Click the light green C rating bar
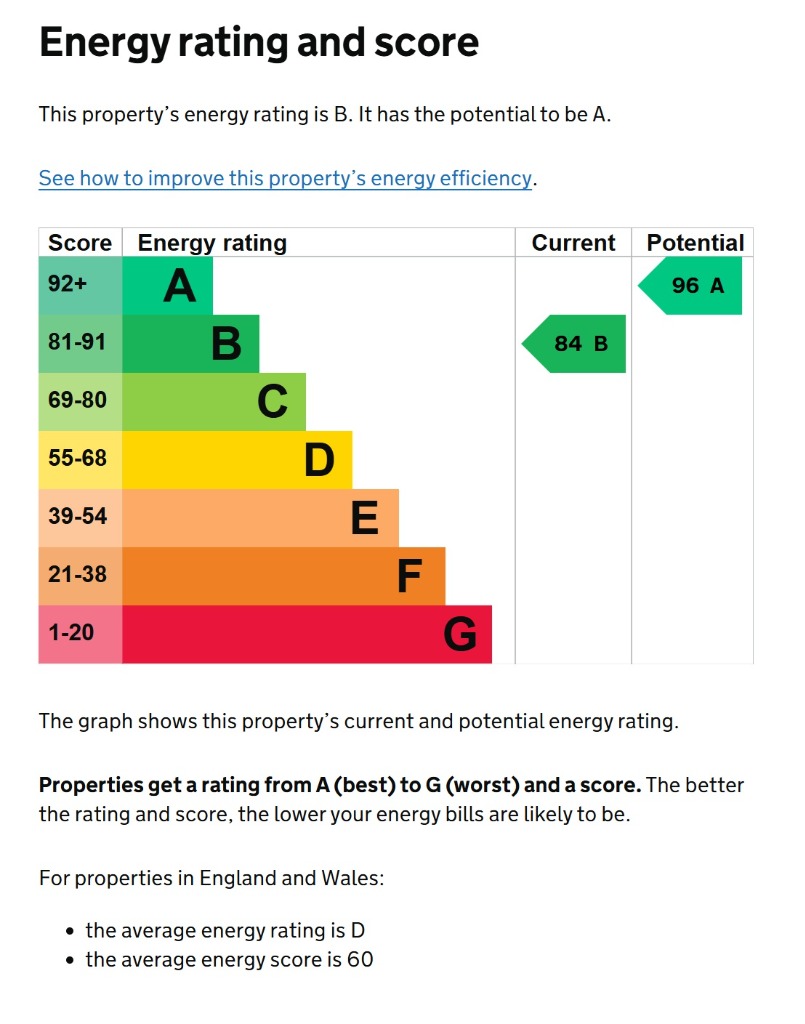The image size is (805, 1024). [x=214, y=402]
